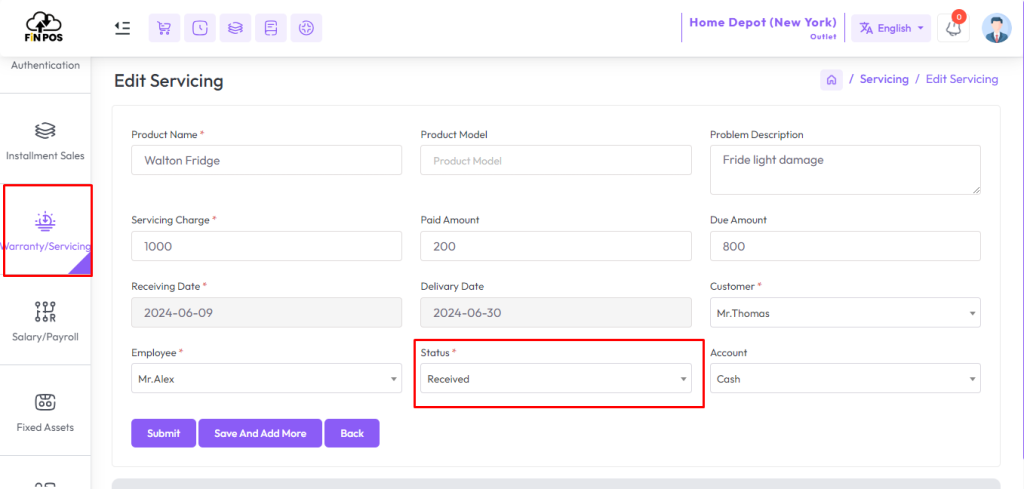Click the user profile avatar
The height and width of the screenshot is (489, 1024).
(997, 28)
